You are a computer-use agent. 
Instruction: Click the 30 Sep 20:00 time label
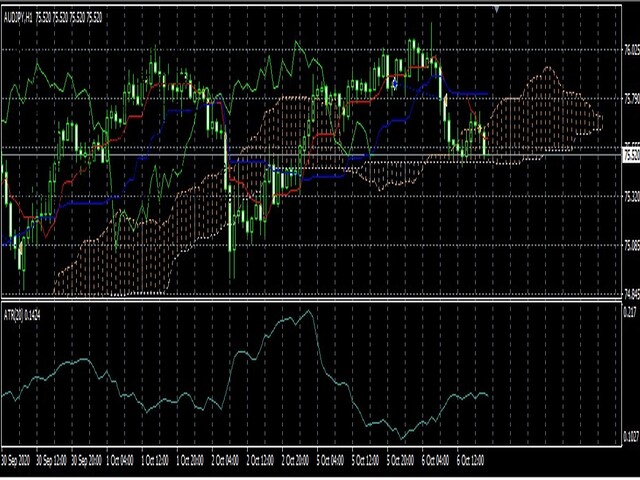click(87, 461)
